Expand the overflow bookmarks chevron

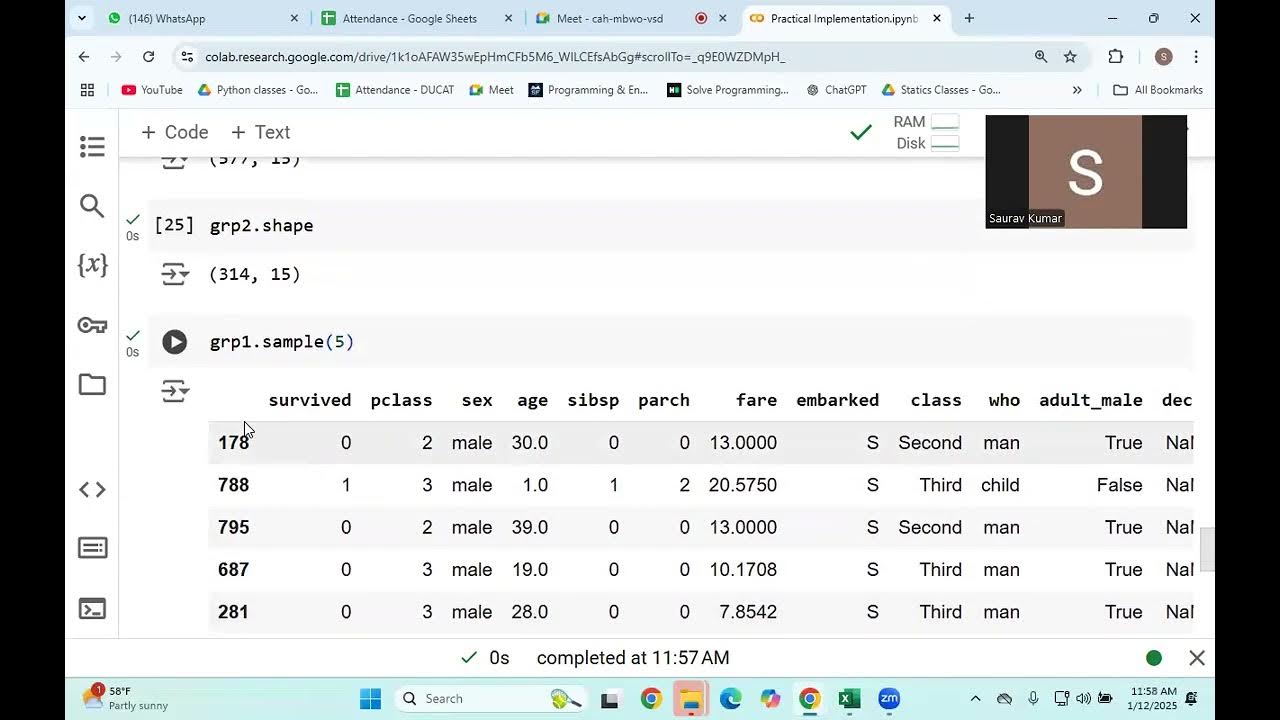coord(1077,90)
